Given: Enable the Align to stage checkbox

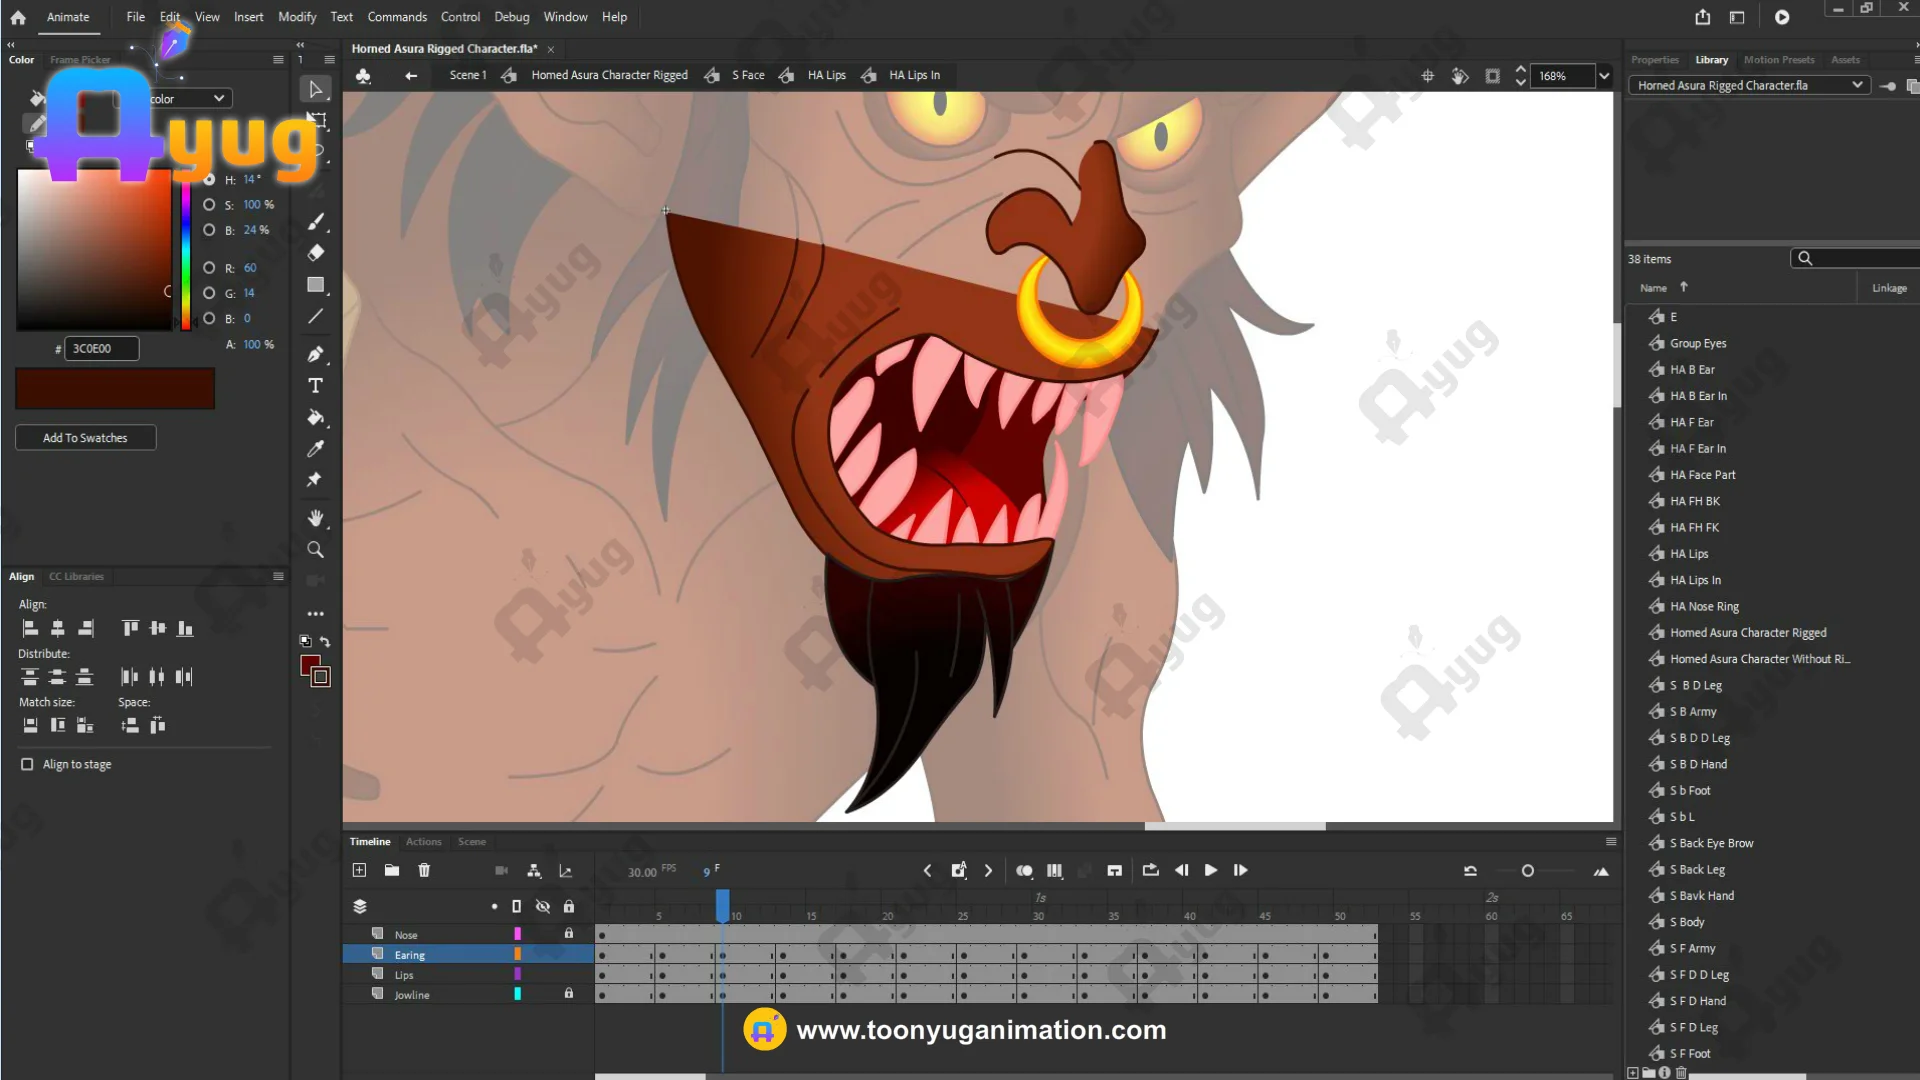Looking at the screenshot, I should click(x=27, y=764).
